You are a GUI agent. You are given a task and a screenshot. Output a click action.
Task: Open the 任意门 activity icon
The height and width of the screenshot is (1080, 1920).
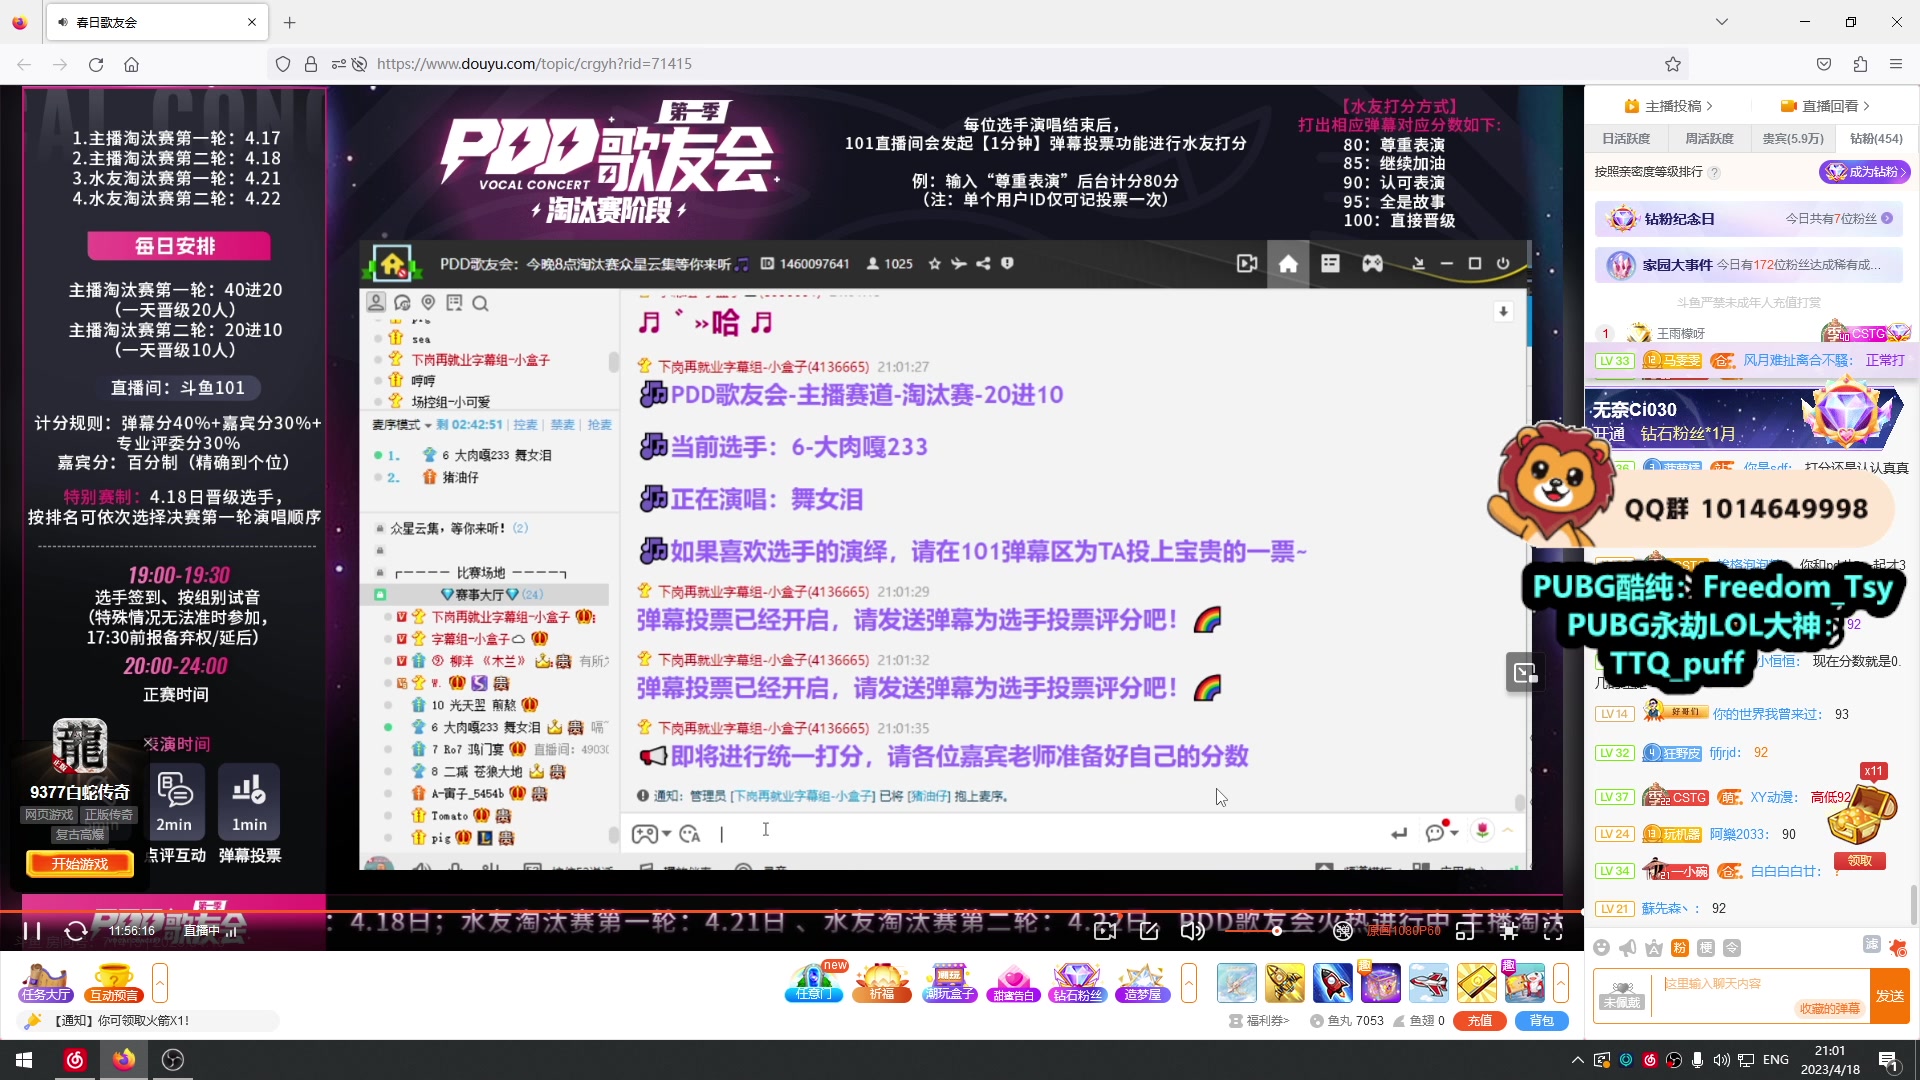pos(815,983)
